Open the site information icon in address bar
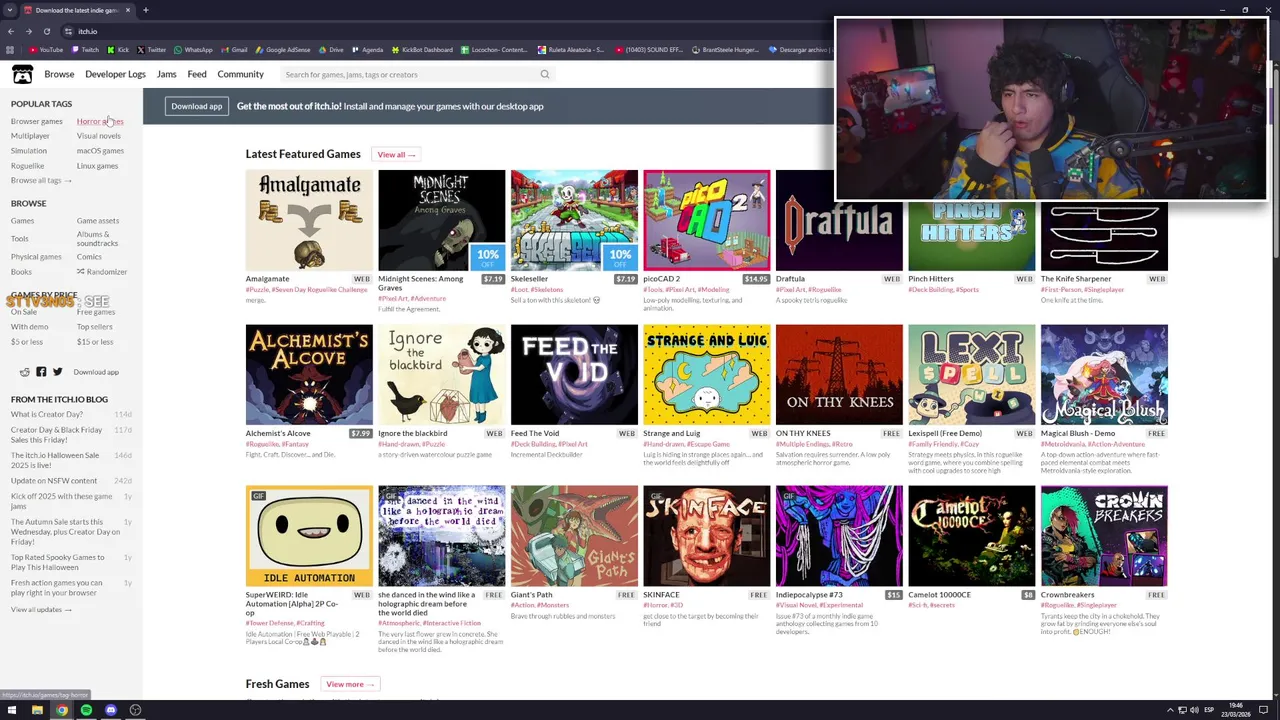This screenshot has width=1280, height=720. (x=68, y=31)
